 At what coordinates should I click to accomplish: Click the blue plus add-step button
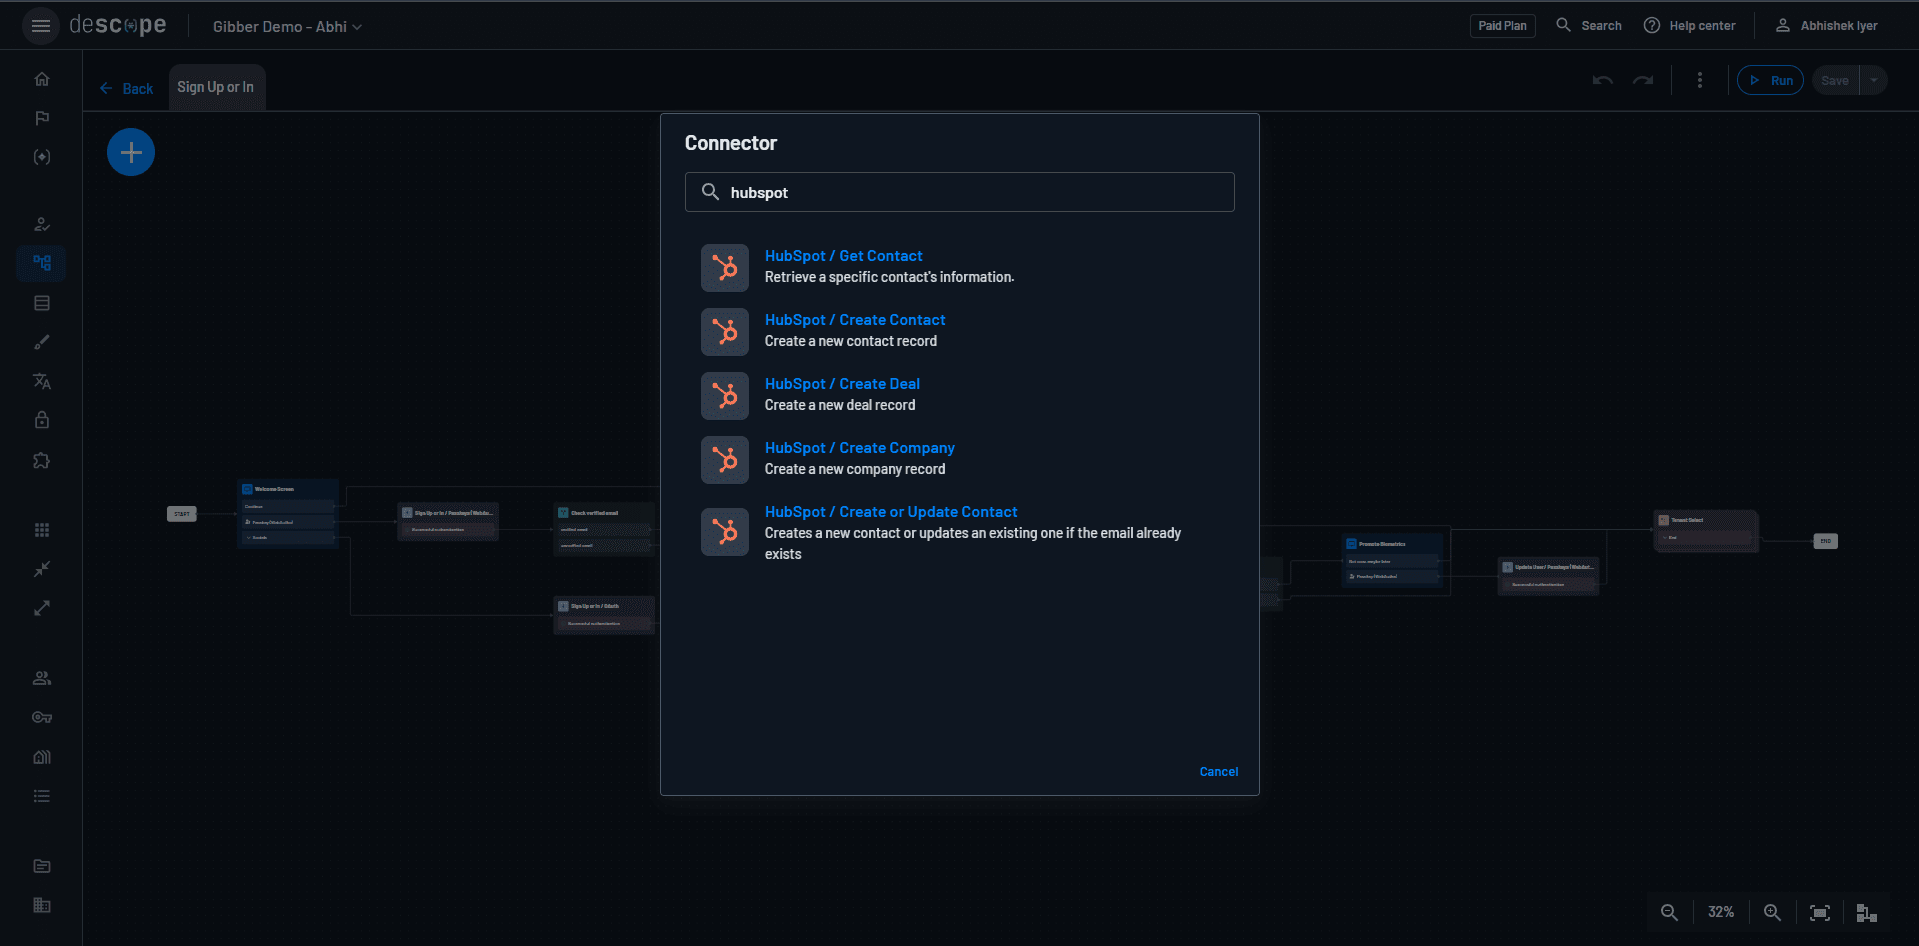click(131, 152)
